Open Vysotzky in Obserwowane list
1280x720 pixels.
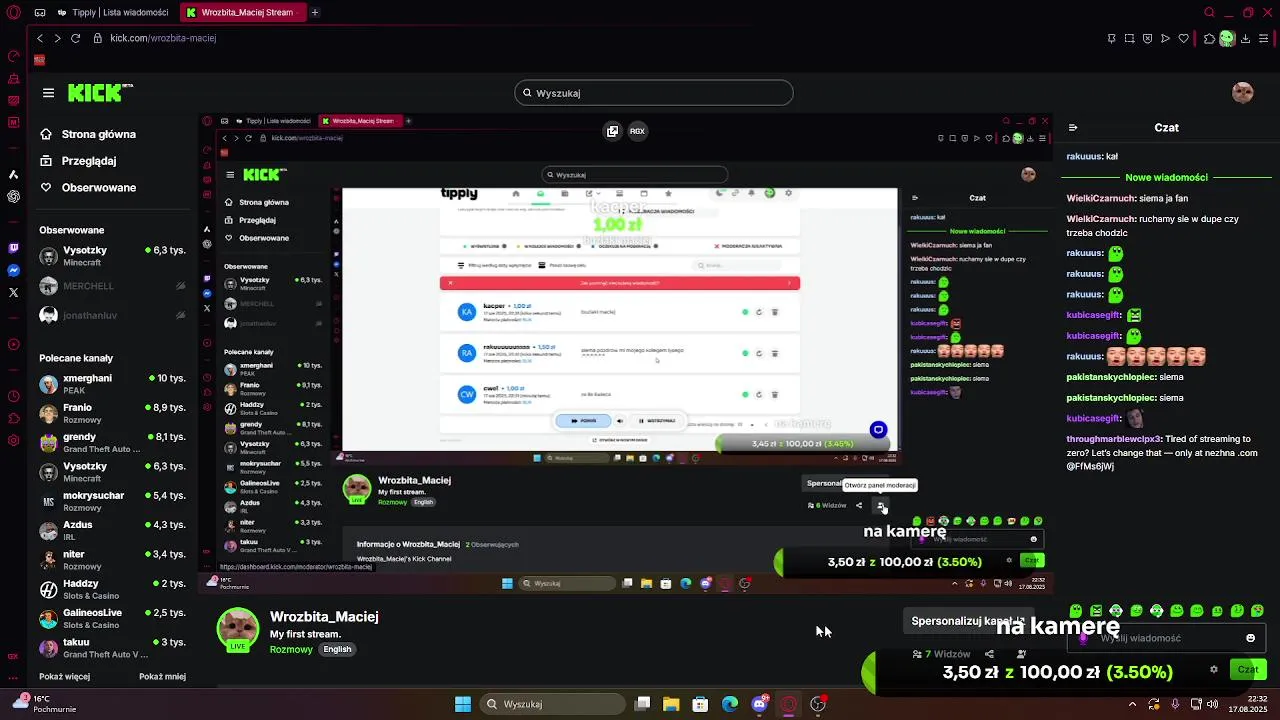click(112, 256)
